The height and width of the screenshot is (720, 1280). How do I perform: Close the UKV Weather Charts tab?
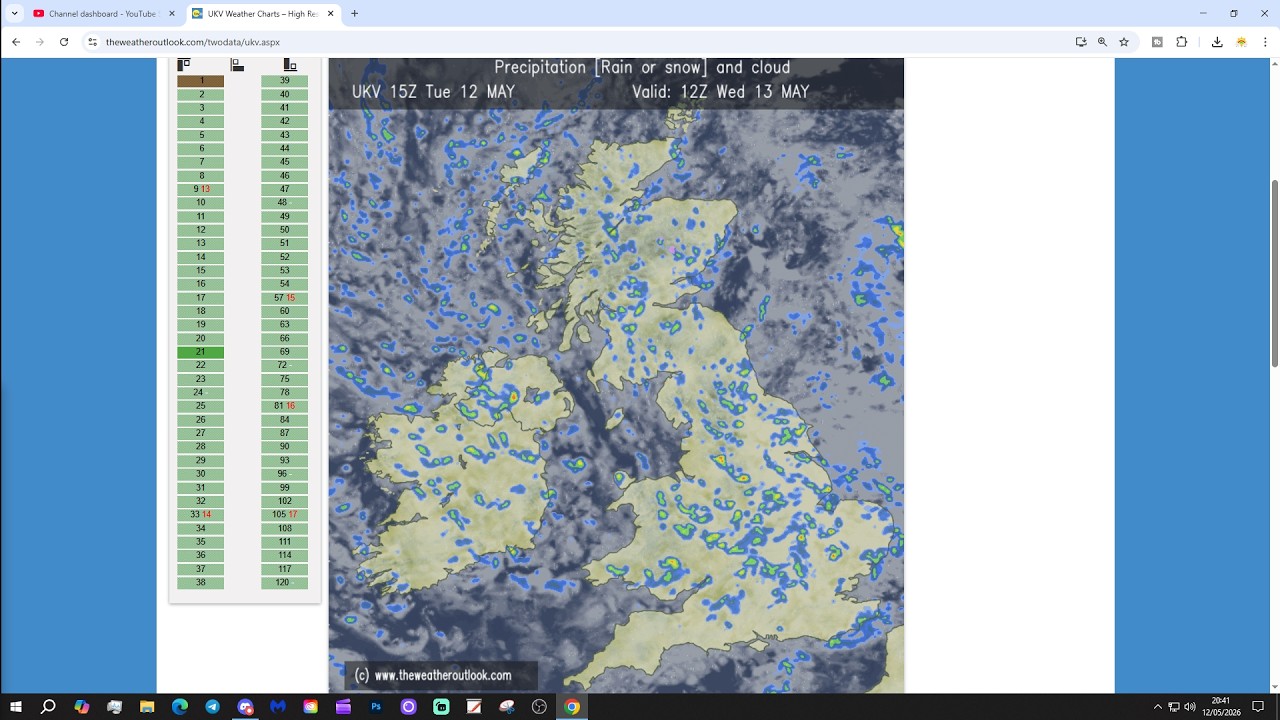[330, 14]
